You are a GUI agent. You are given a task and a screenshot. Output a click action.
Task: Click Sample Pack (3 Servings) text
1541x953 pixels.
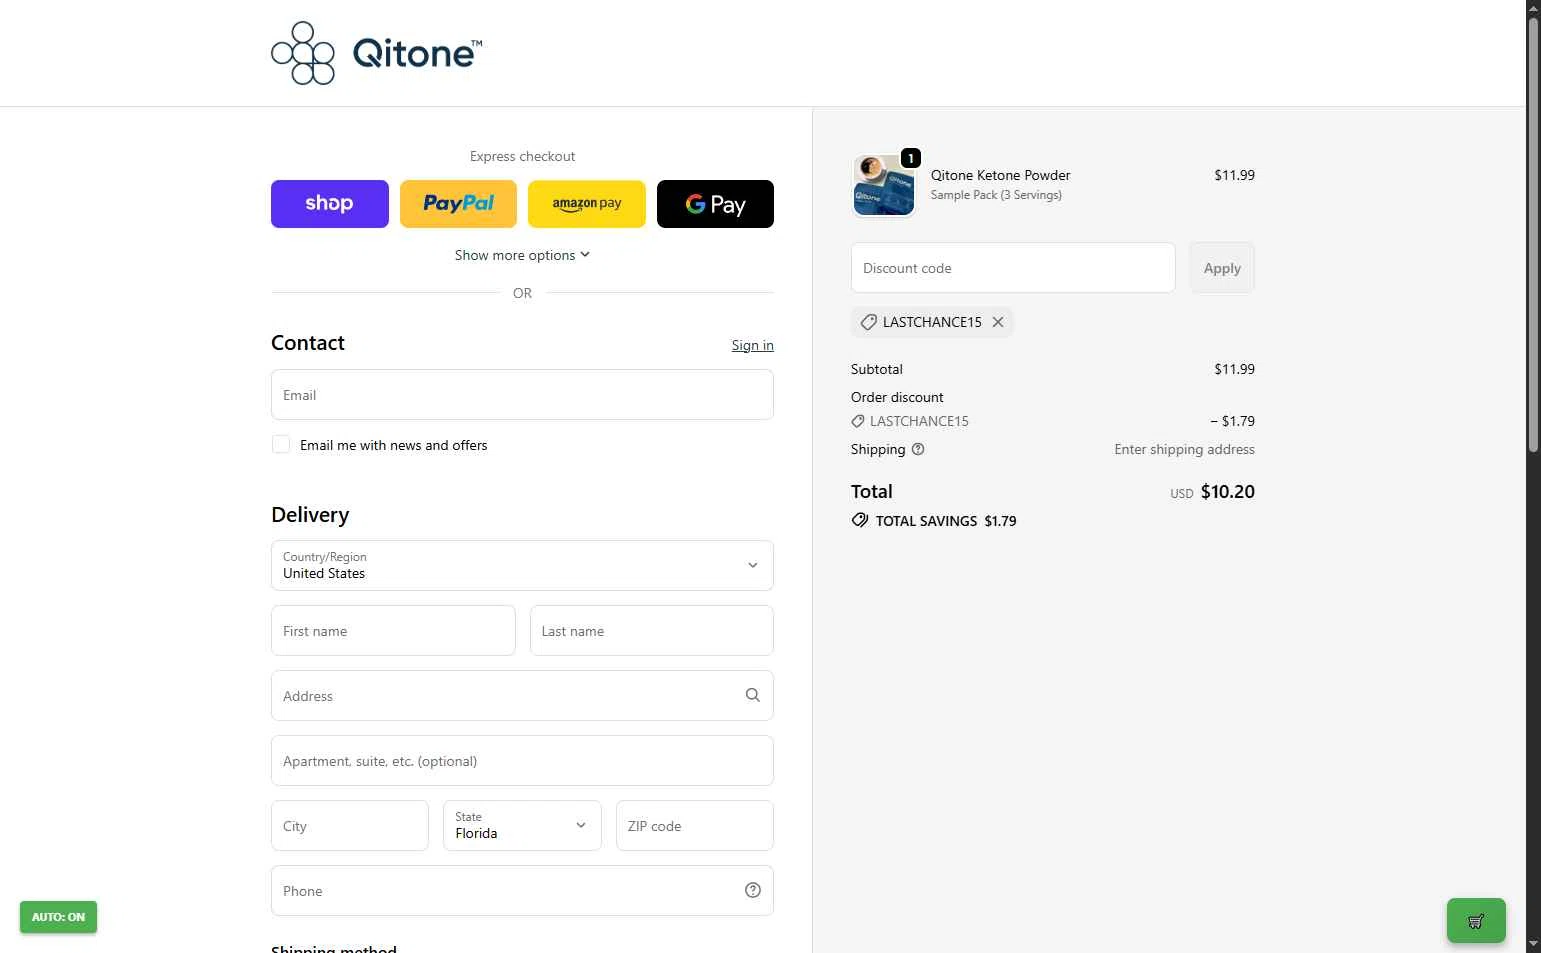point(996,195)
